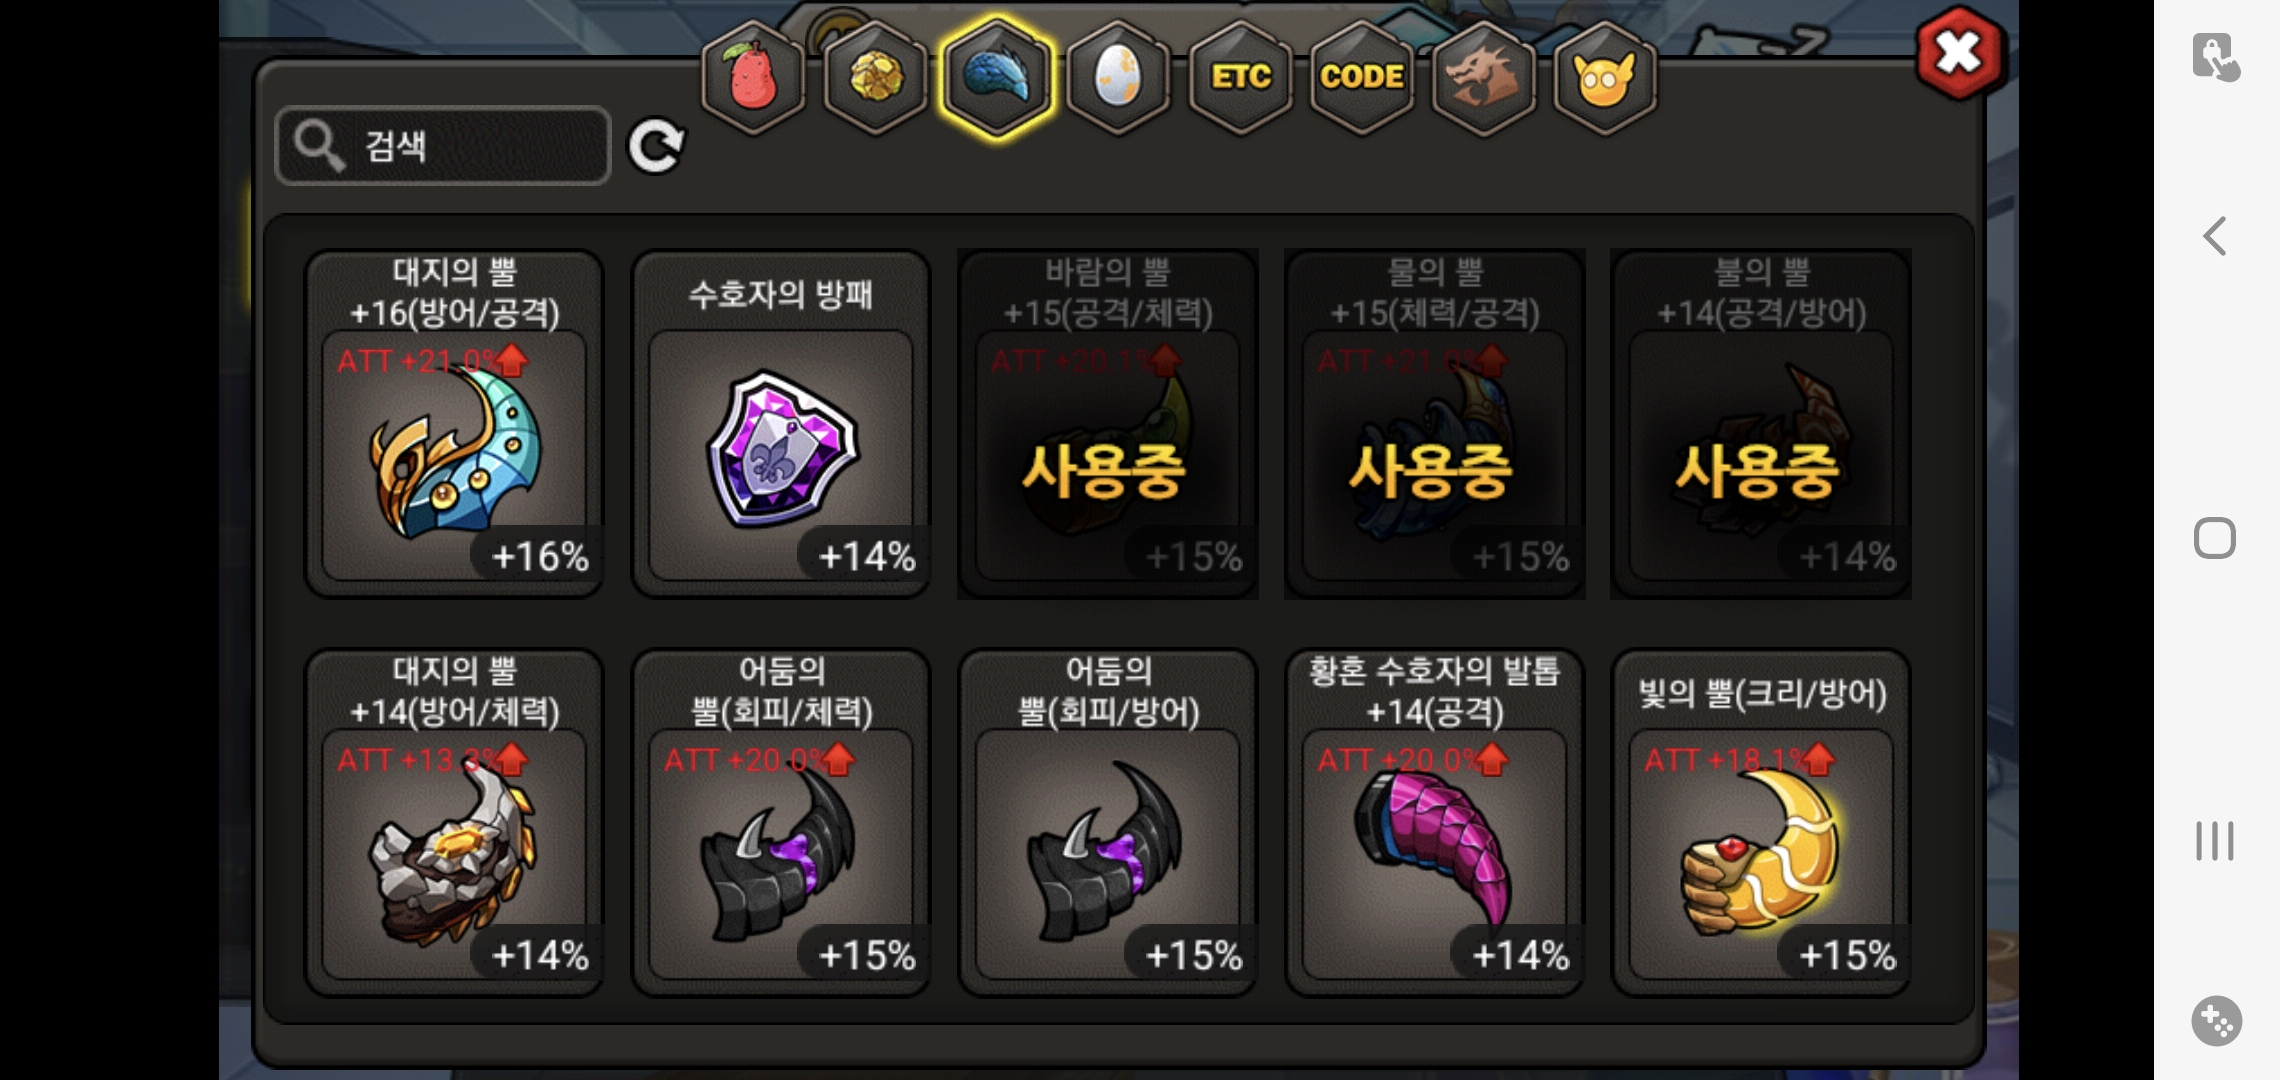Select the golden 빛의 뿔(크리/방어) item
The height and width of the screenshot is (1080, 2280).
pyautogui.click(x=1762, y=823)
